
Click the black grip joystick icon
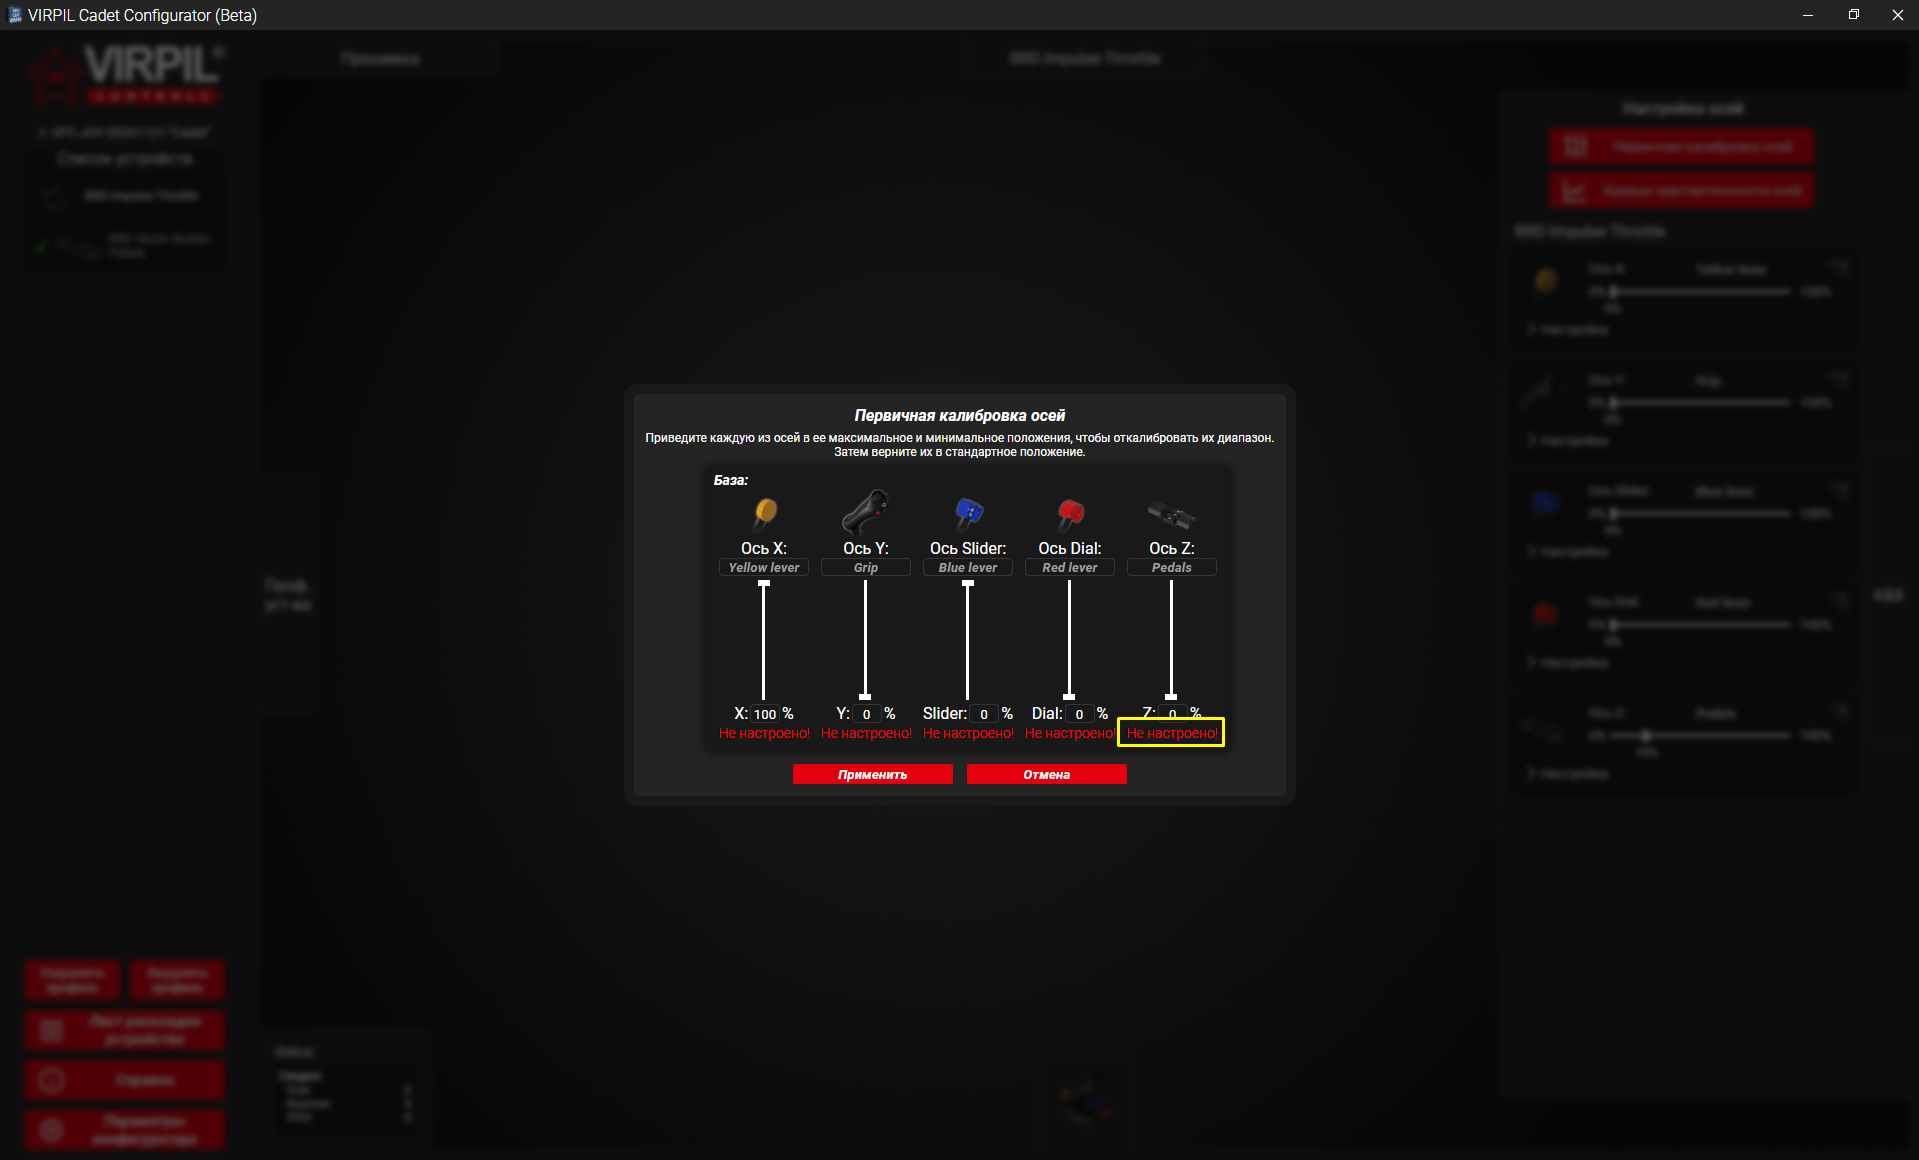click(865, 512)
